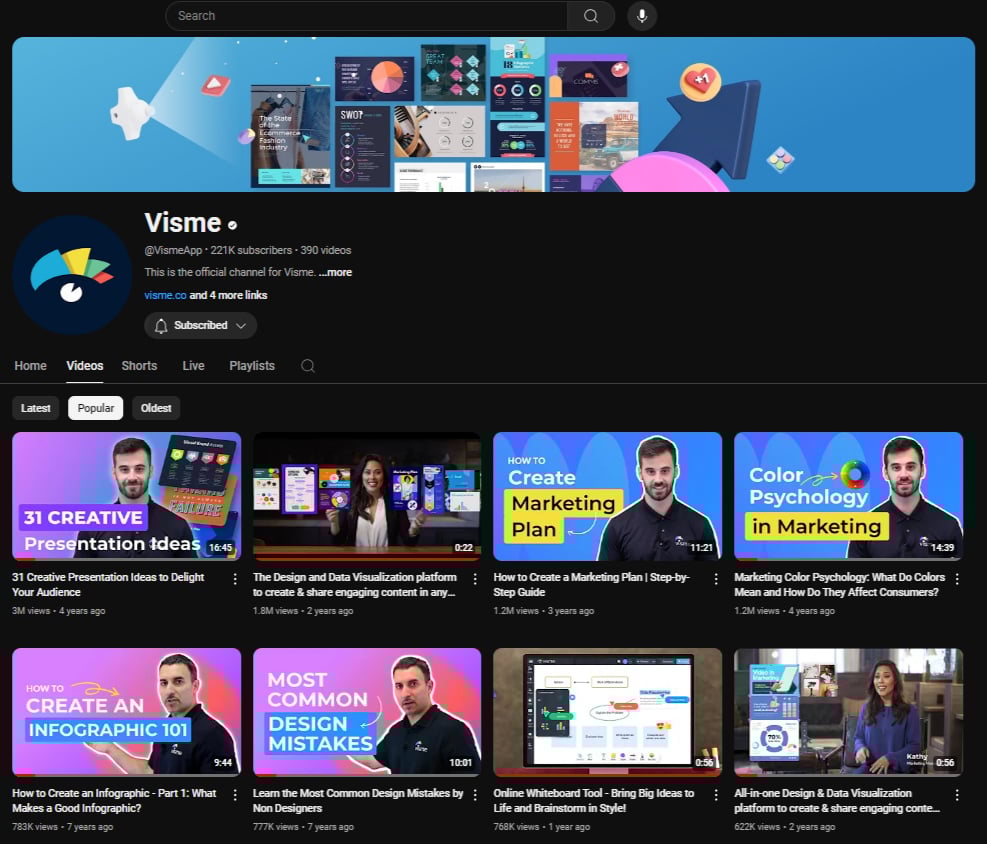This screenshot has height=844, width=987.
Task: Click the notification bell on the Subscribed button
Action: coord(160,325)
